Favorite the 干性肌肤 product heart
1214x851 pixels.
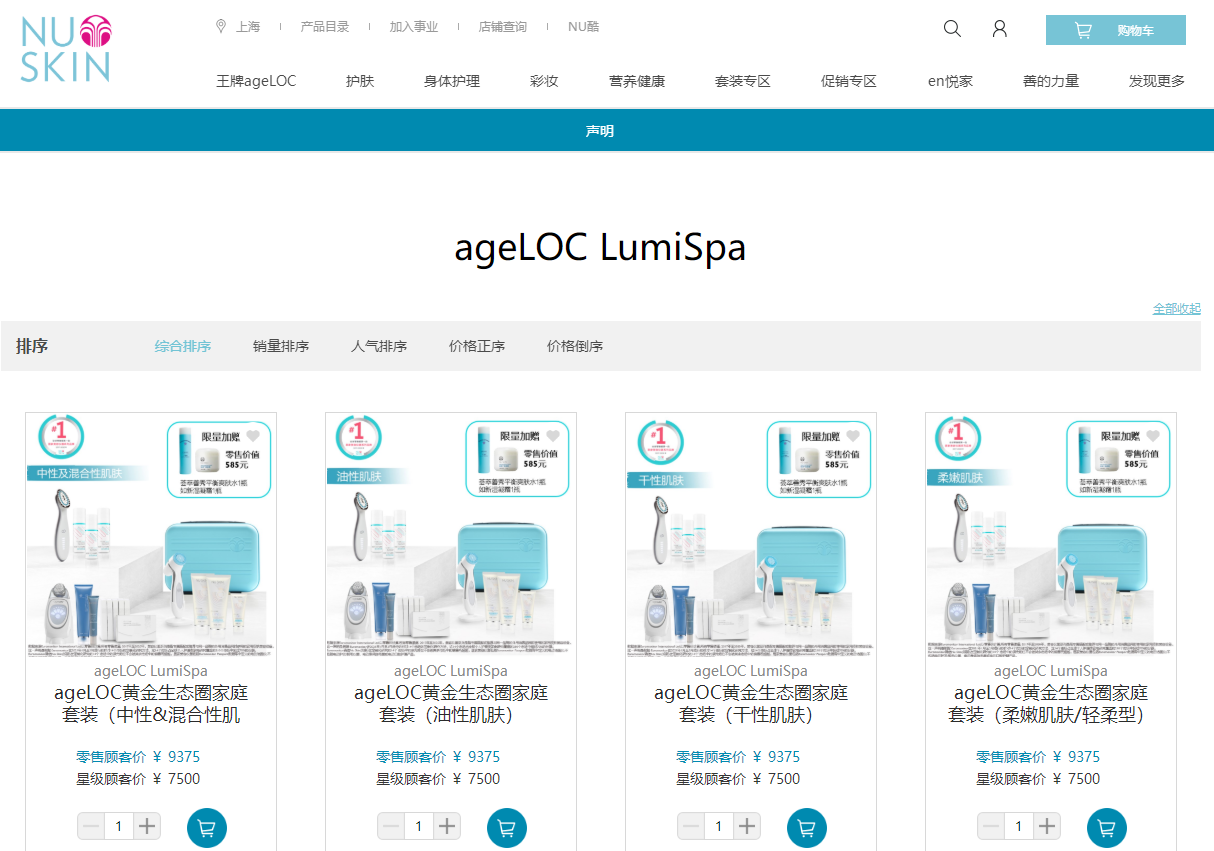click(x=853, y=435)
